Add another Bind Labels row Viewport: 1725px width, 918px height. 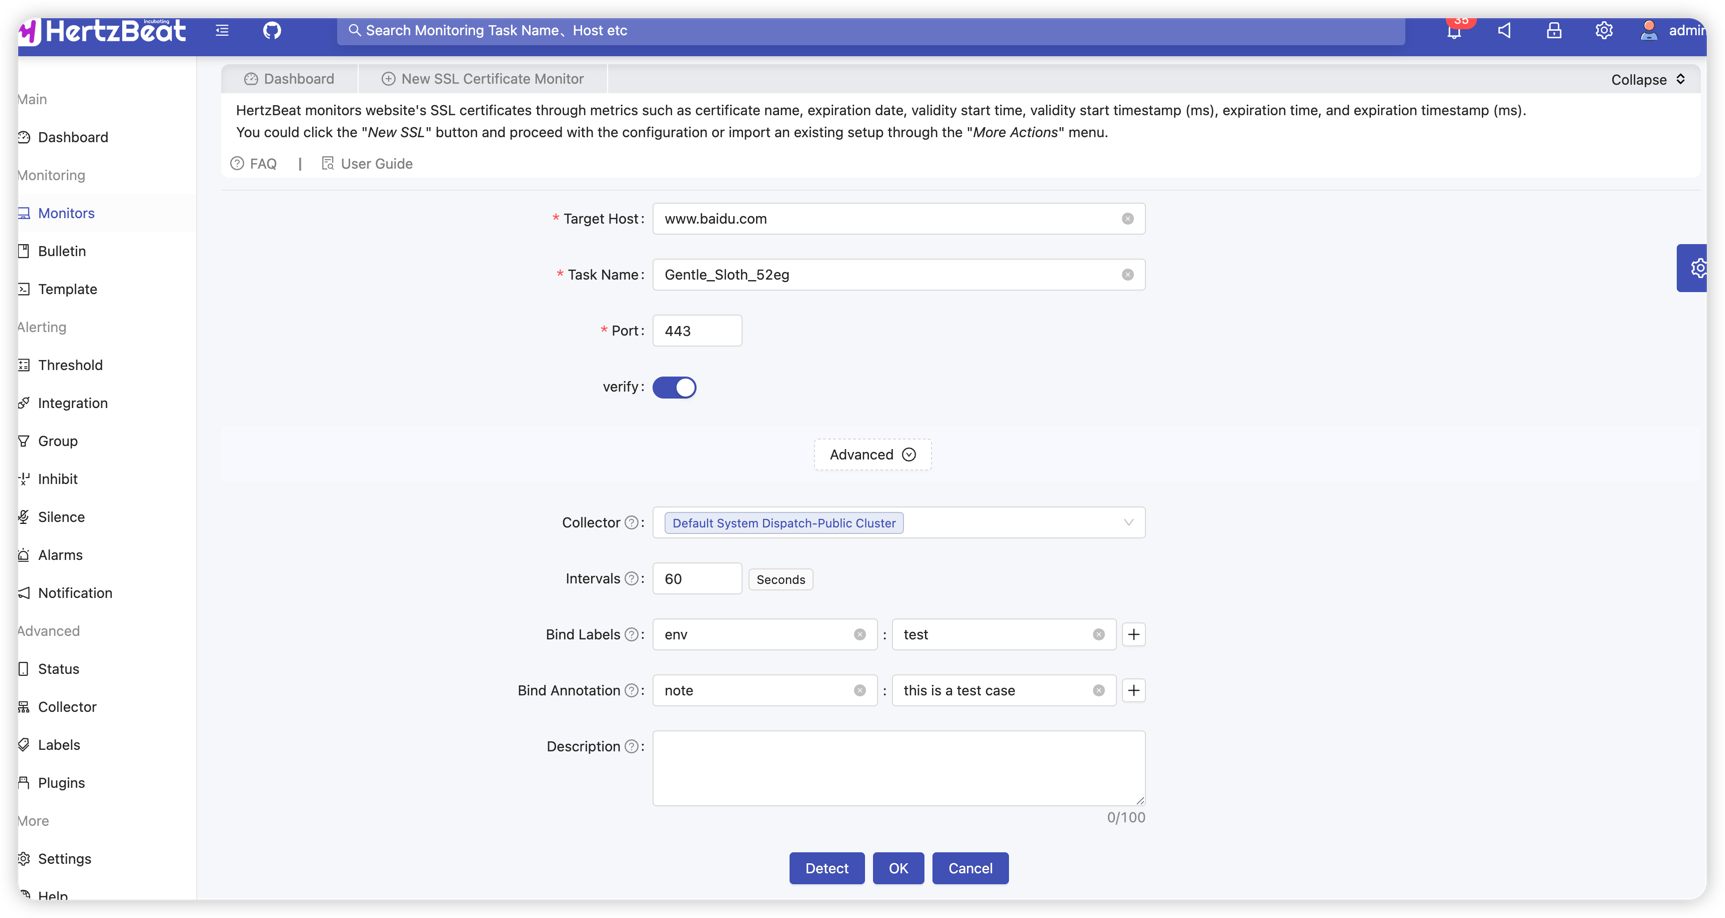(x=1133, y=635)
